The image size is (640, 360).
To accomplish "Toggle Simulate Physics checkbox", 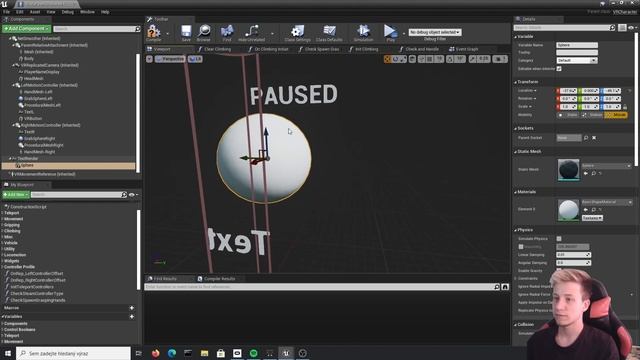I will click(x=559, y=238).
